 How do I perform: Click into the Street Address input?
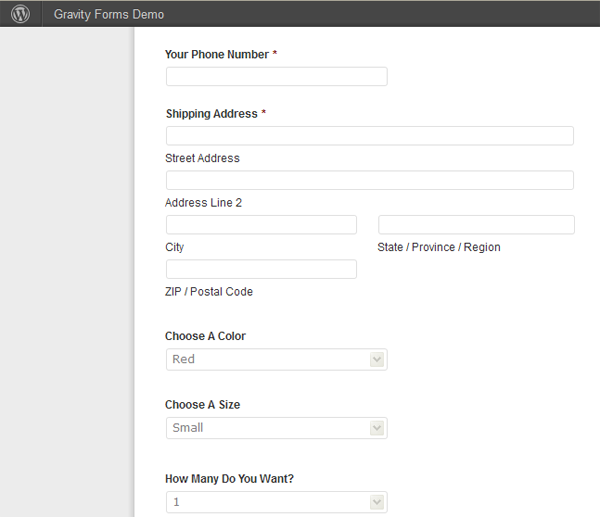tap(369, 136)
